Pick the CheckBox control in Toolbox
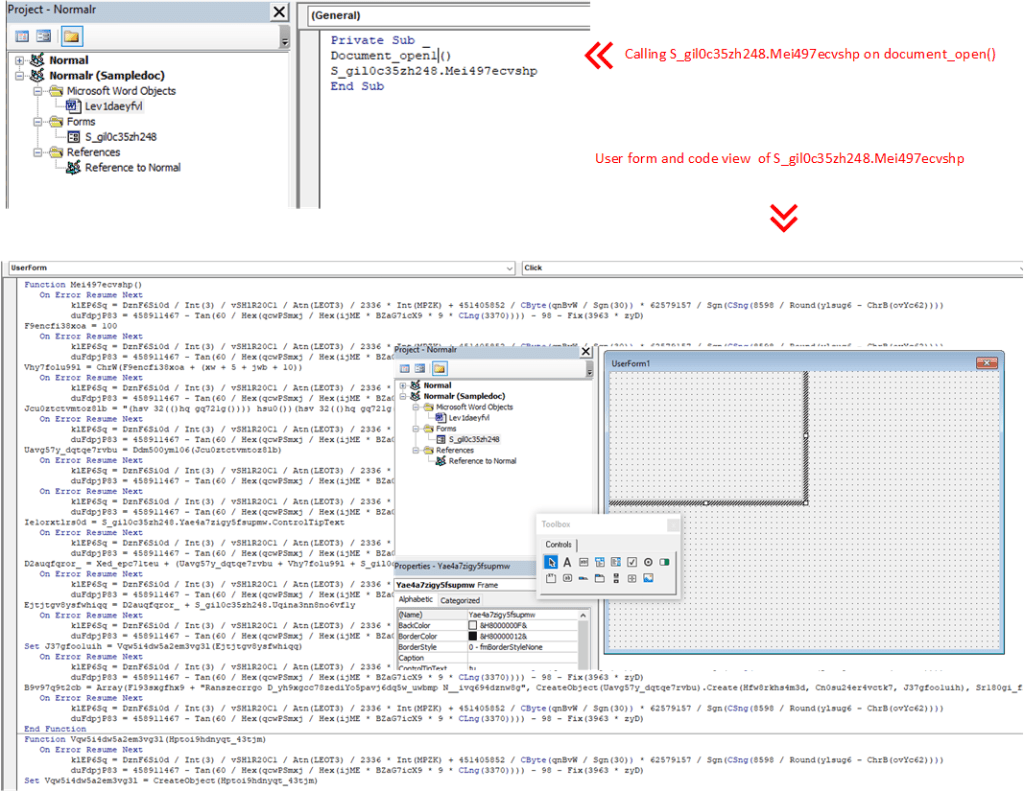The height and width of the screenshot is (791, 1024). coord(631,562)
